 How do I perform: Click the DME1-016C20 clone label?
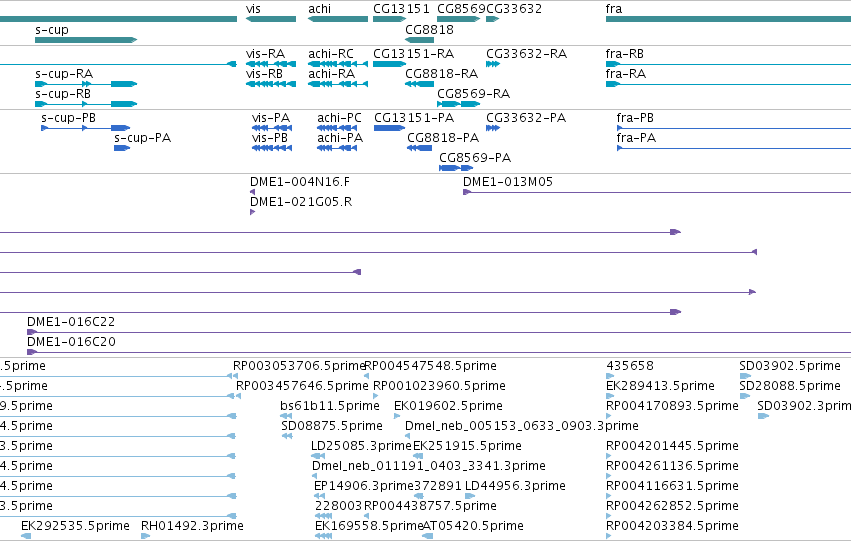pos(71,342)
